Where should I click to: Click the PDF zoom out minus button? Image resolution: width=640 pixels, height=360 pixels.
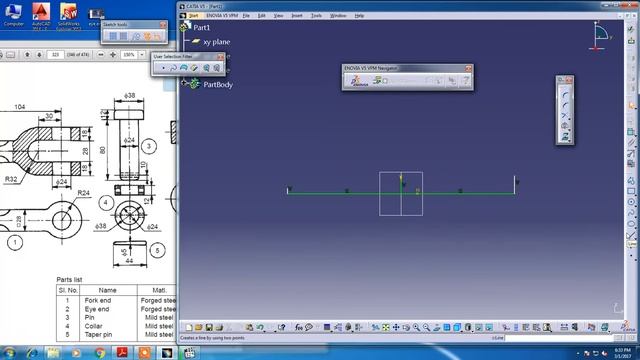[101, 55]
